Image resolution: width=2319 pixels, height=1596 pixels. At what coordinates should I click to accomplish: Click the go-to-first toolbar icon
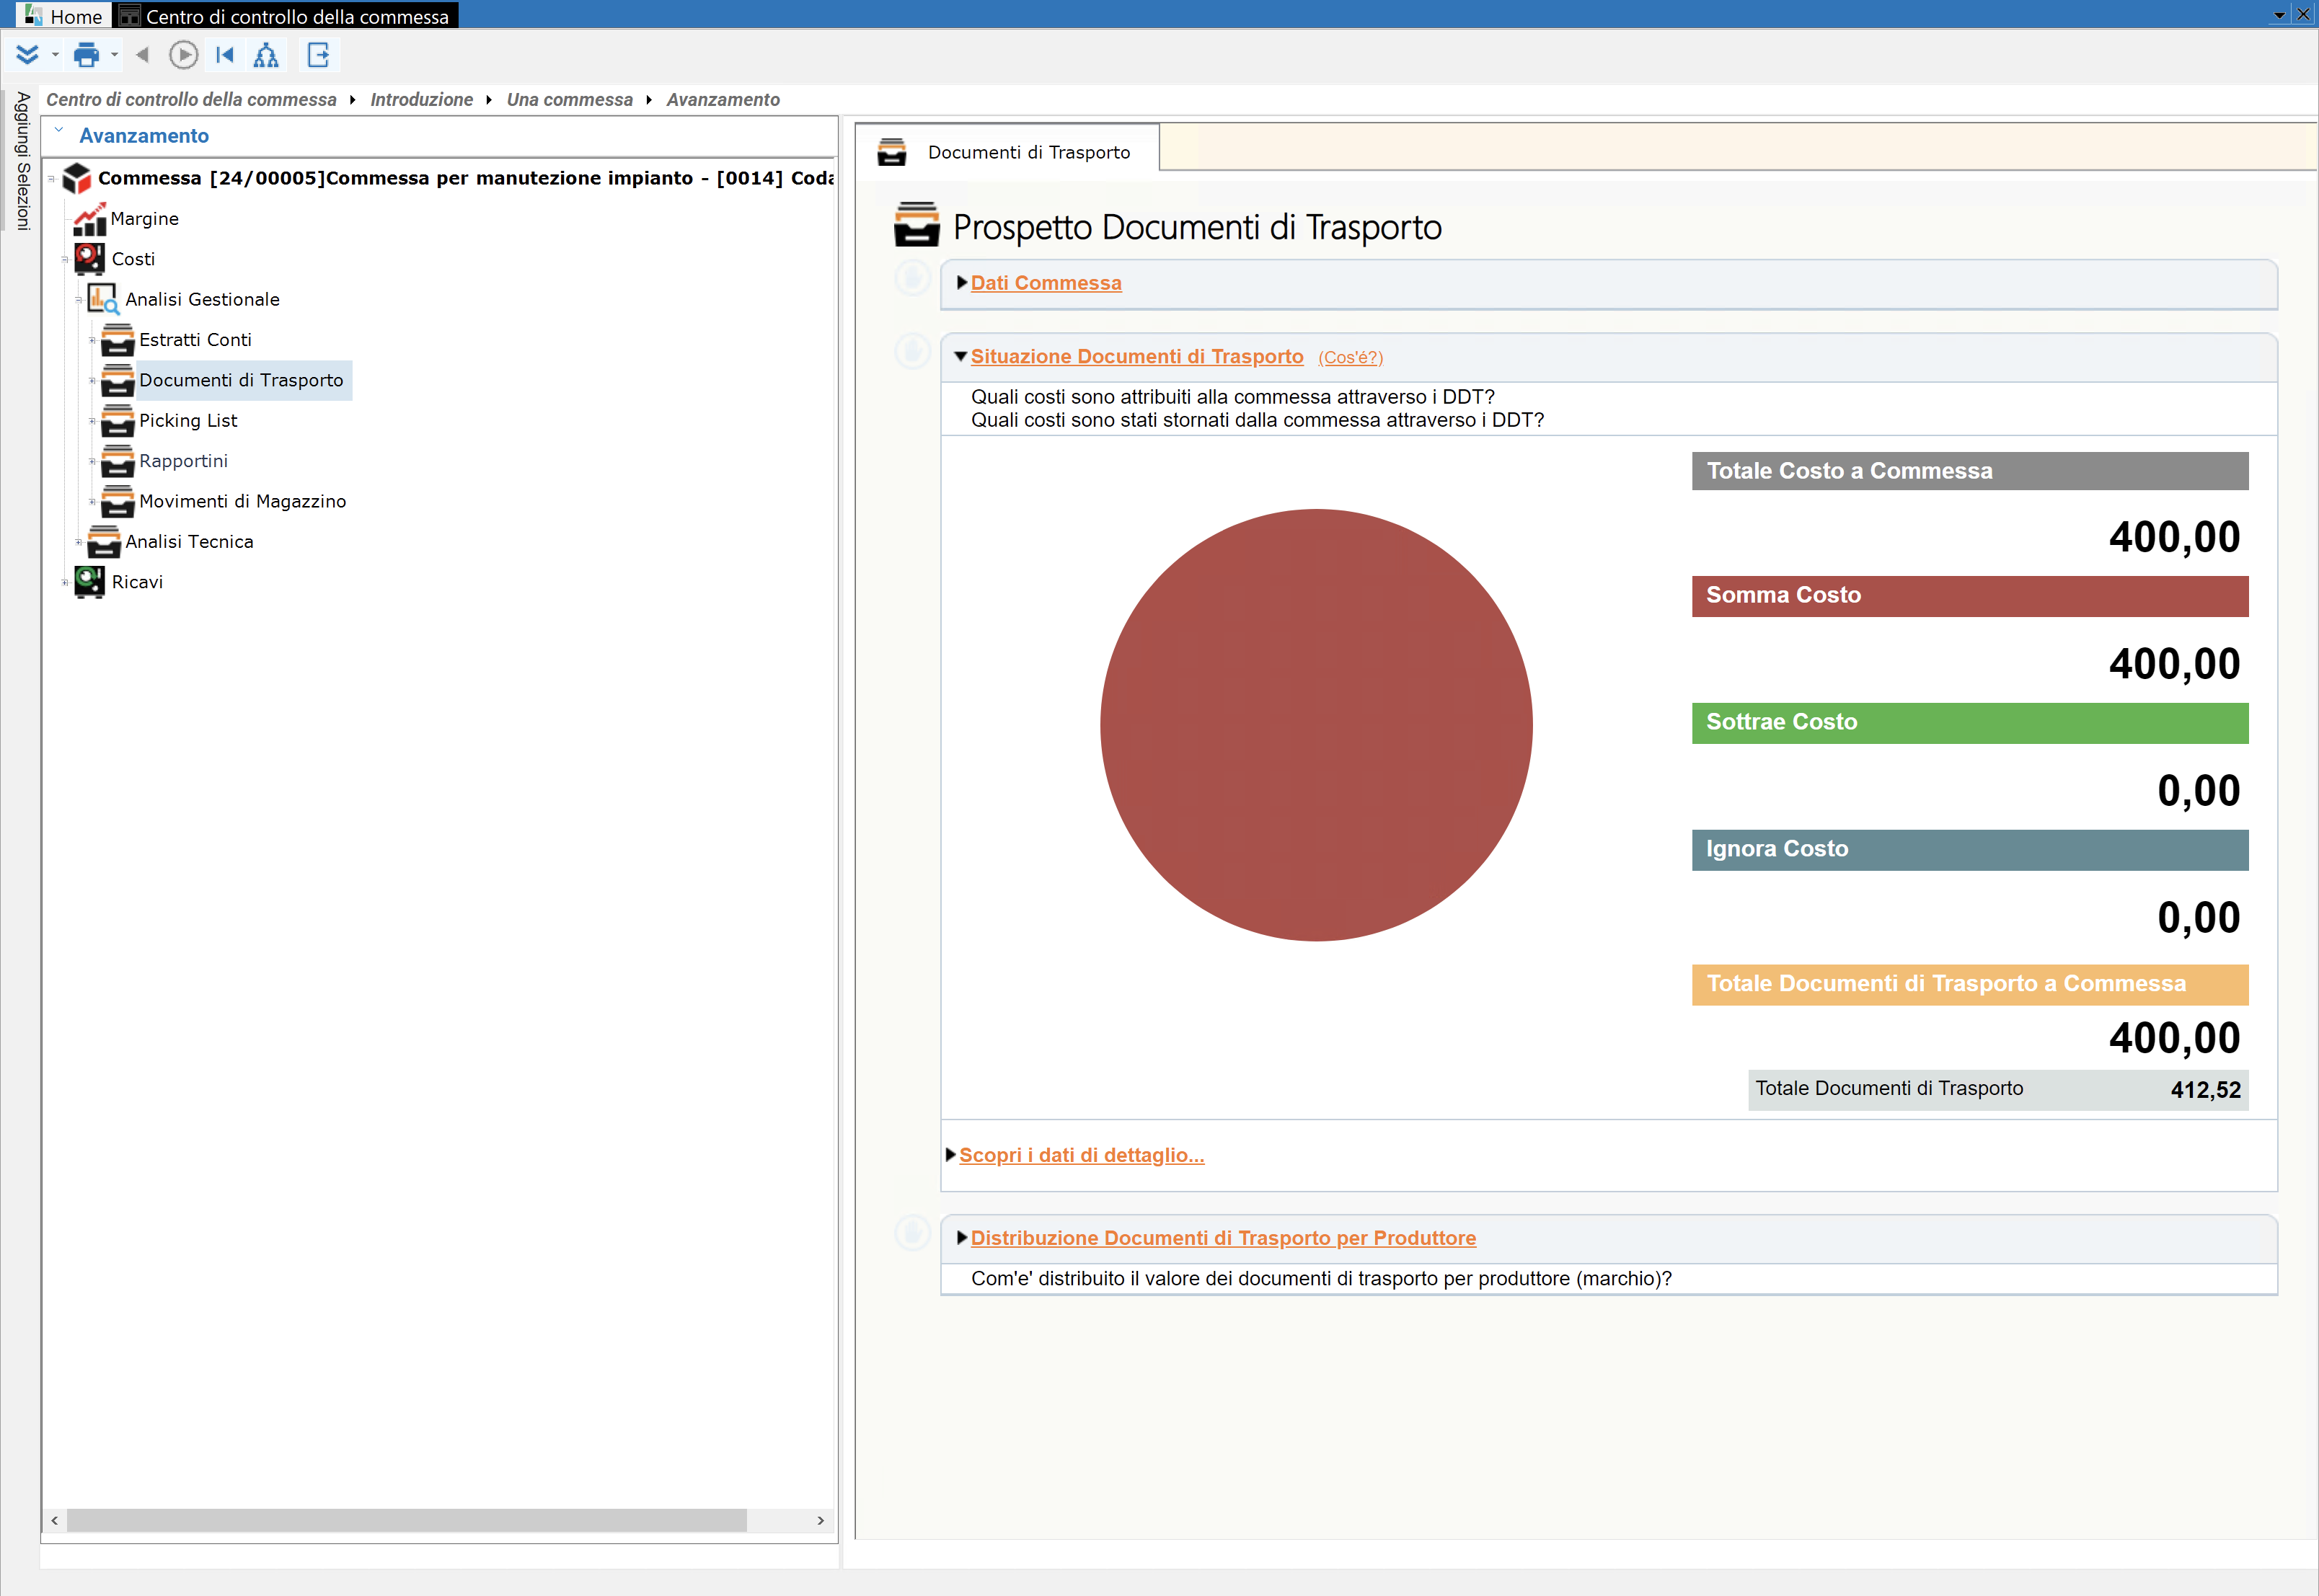225,55
